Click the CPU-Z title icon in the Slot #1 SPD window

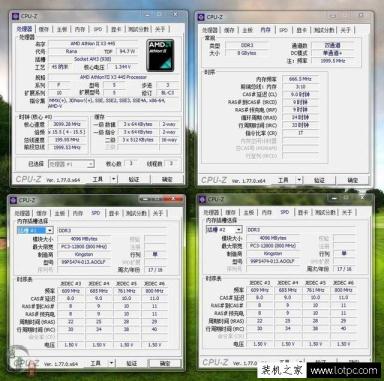13,200
